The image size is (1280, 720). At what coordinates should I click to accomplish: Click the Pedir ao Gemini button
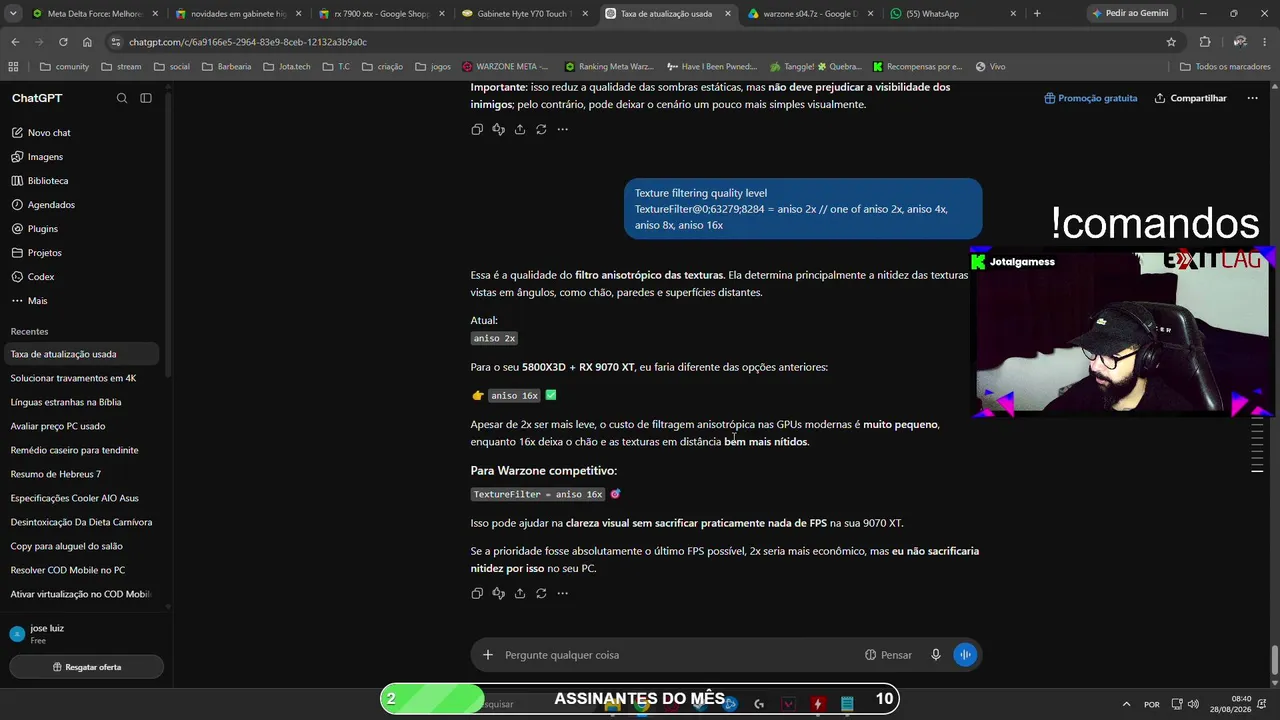(x=1129, y=14)
